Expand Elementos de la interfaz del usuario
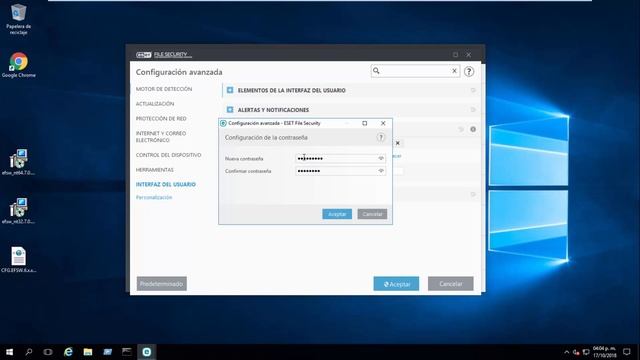Viewport: 640px width, 360px height. (230, 90)
